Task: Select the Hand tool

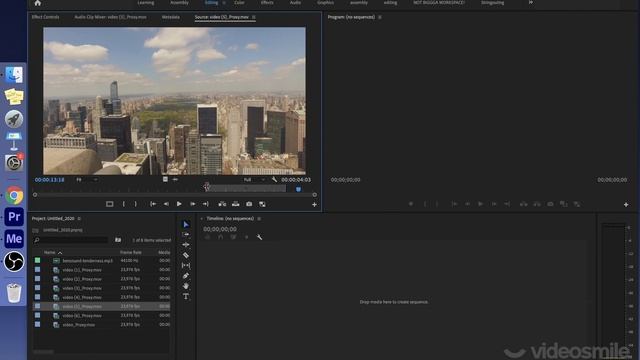Action: tap(186, 286)
